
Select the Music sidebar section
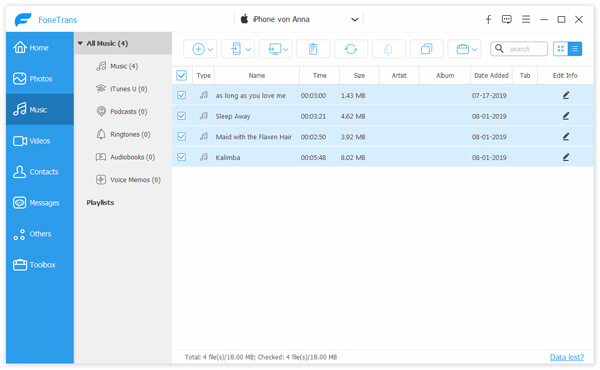(40, 109)
